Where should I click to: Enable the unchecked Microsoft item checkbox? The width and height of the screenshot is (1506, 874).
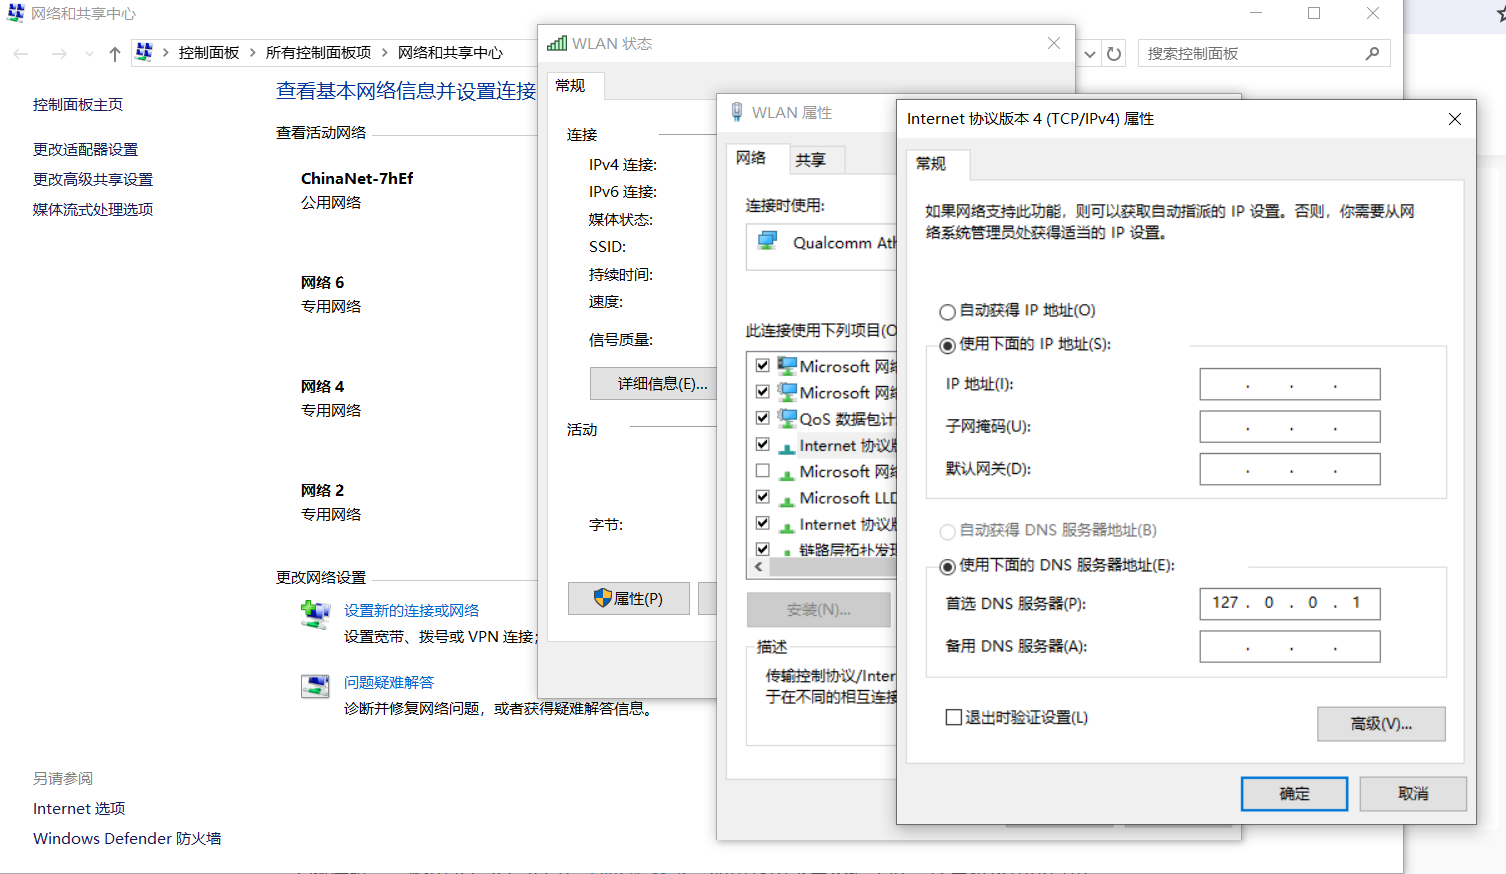point(763,471)
